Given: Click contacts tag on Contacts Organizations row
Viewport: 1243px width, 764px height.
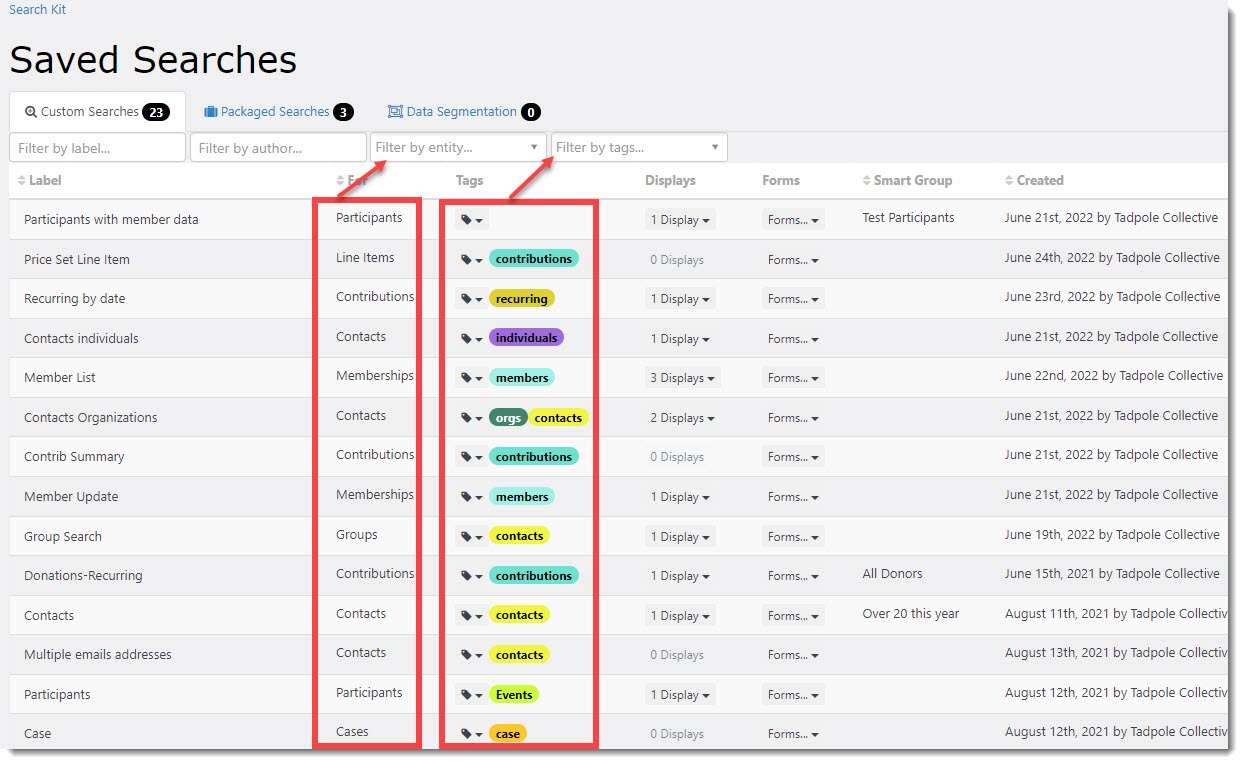Looking at the screenshot, I should coord(558,418).
